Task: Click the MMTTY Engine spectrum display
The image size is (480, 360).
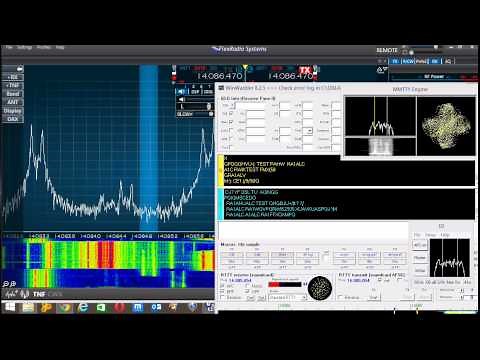Action: (380, 116)
